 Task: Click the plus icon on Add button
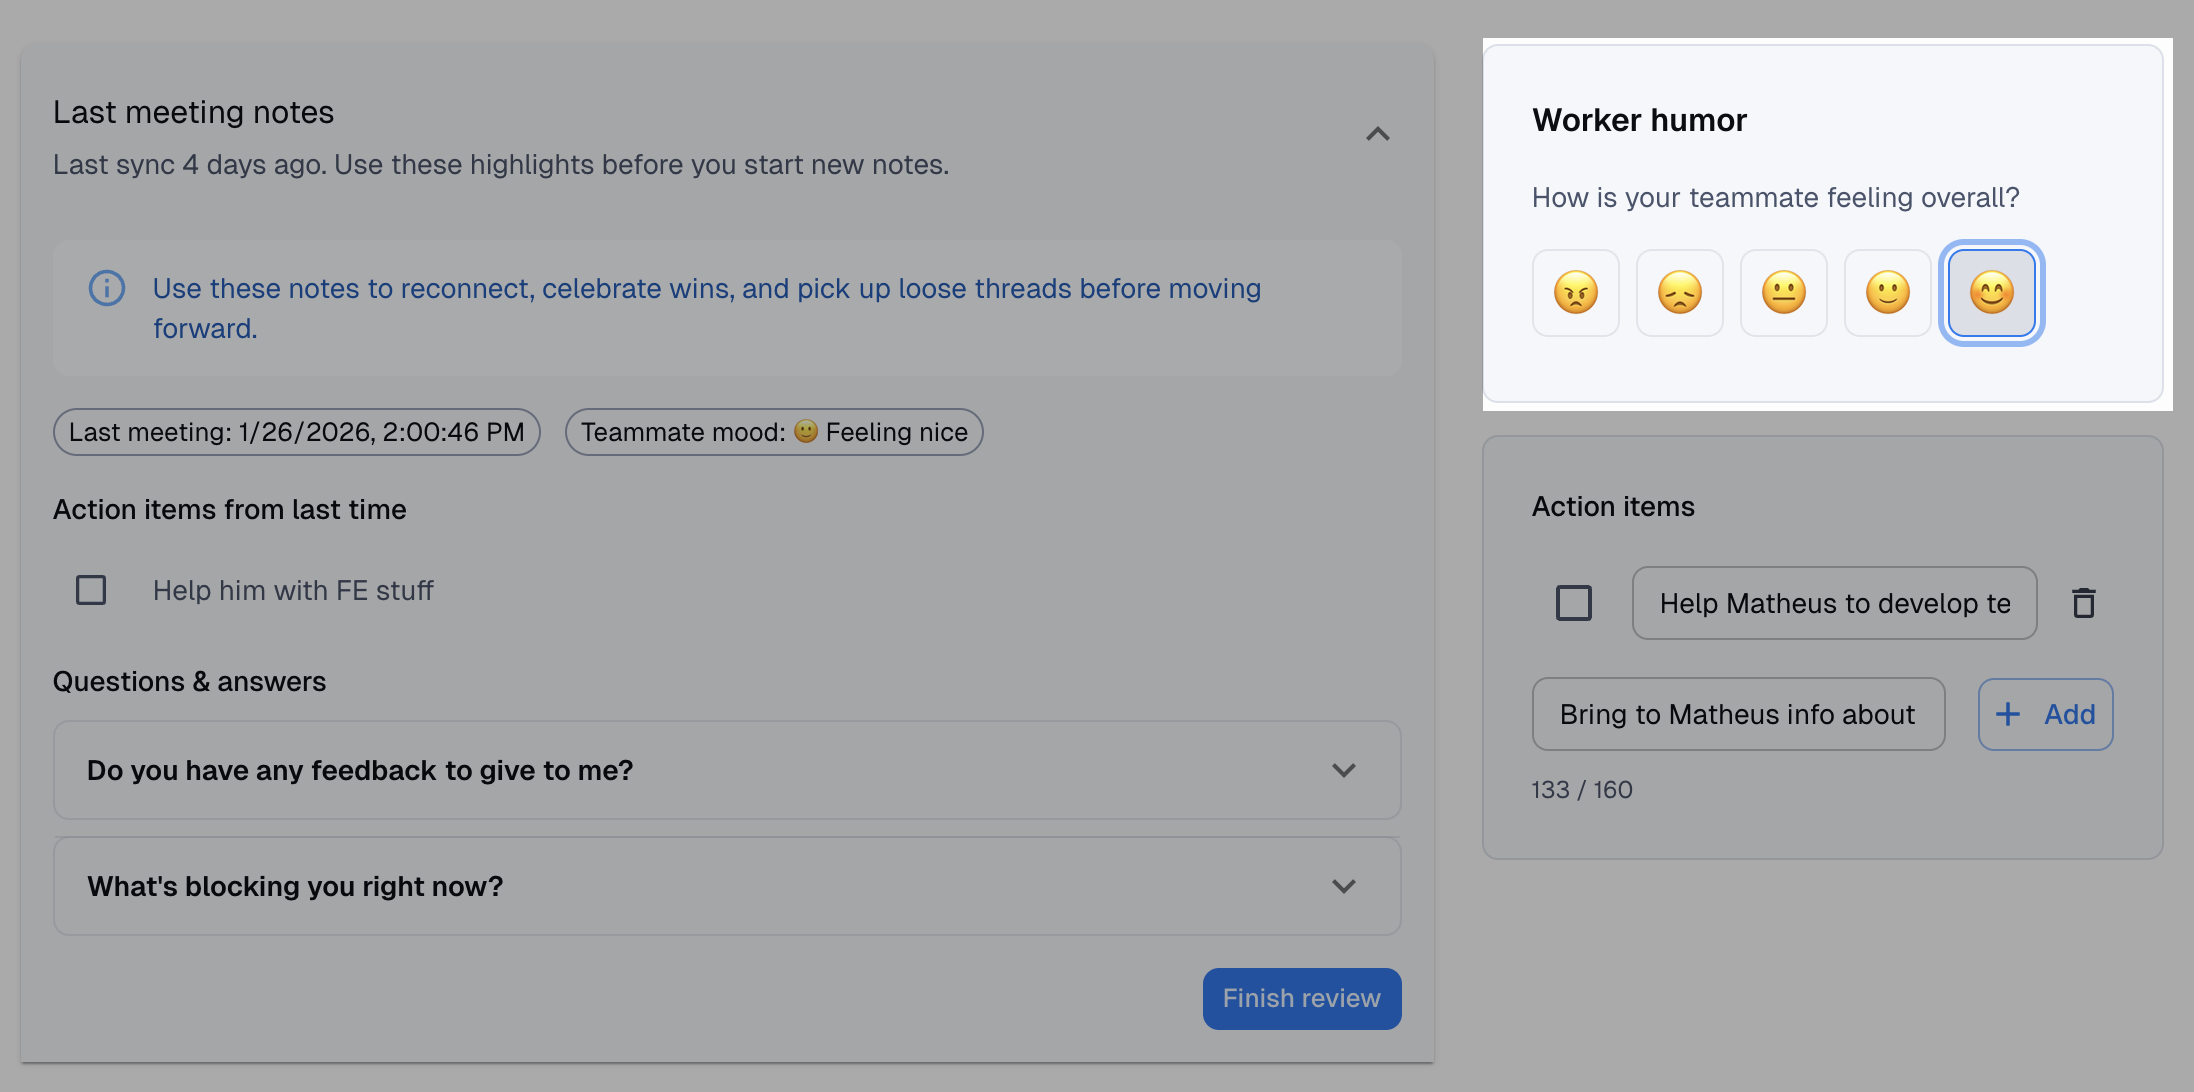pos(2008,714)
